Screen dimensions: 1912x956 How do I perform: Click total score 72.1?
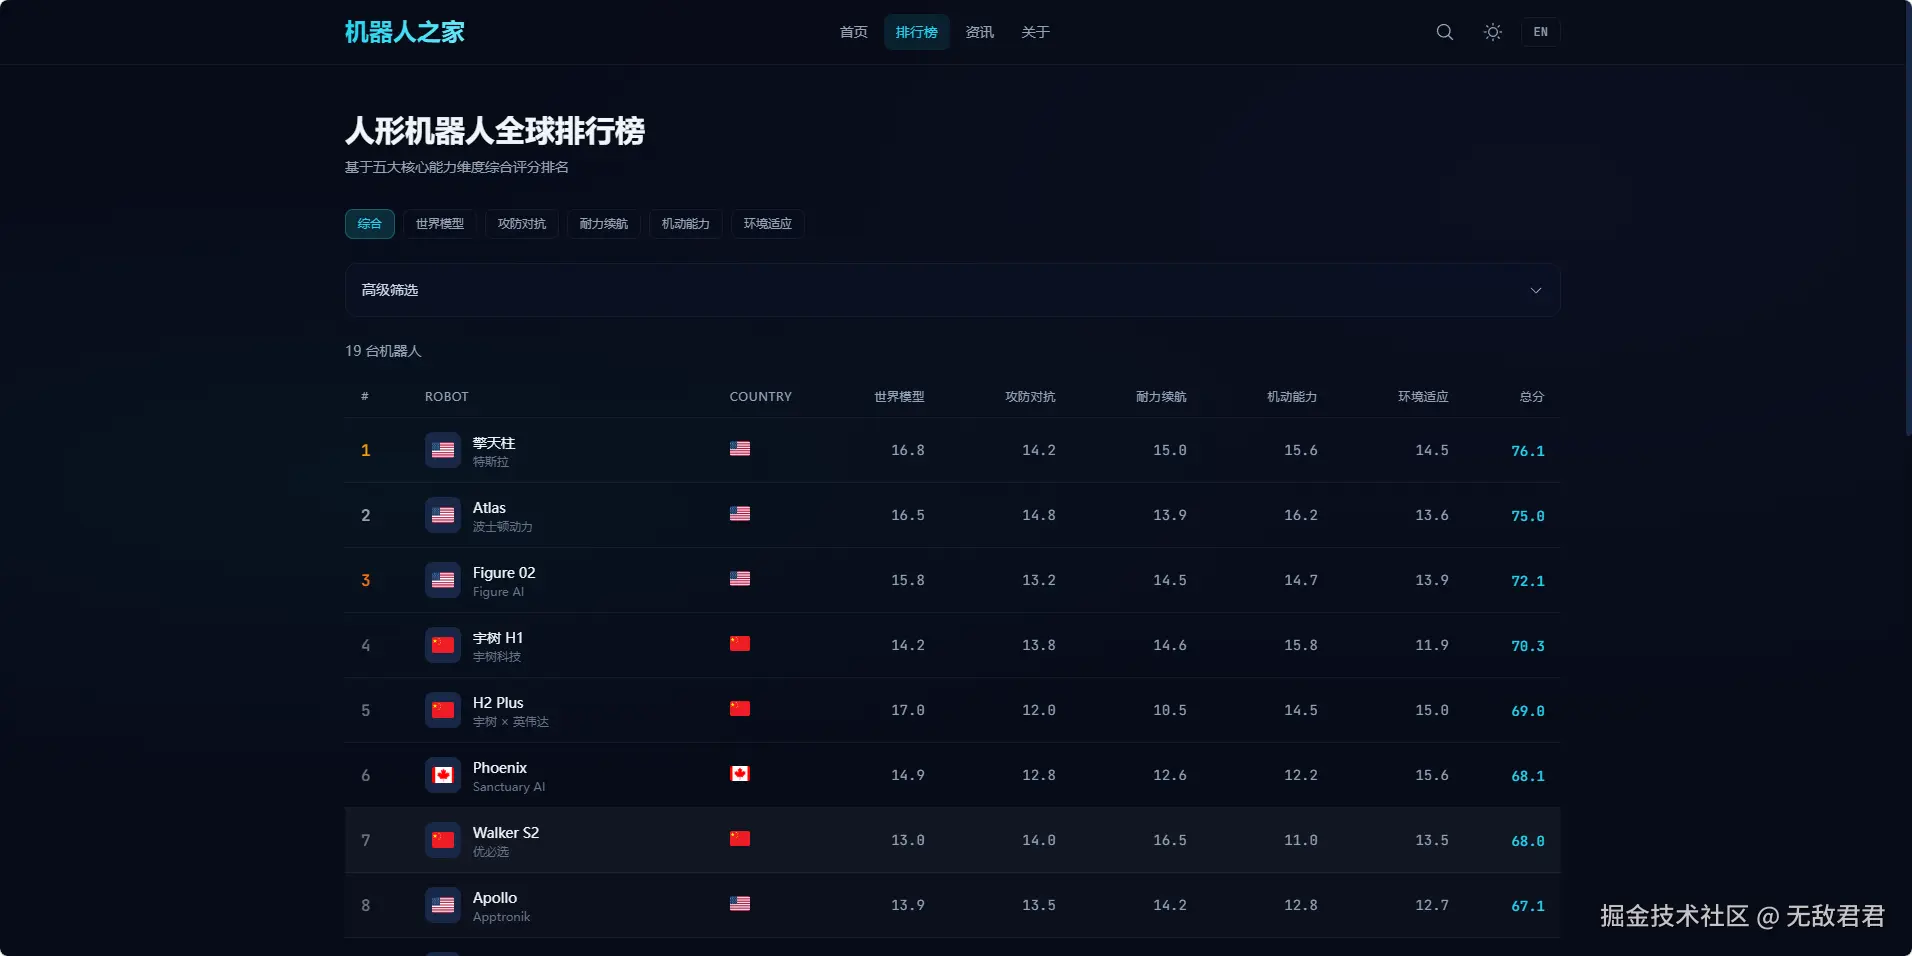pos(1528,581)
